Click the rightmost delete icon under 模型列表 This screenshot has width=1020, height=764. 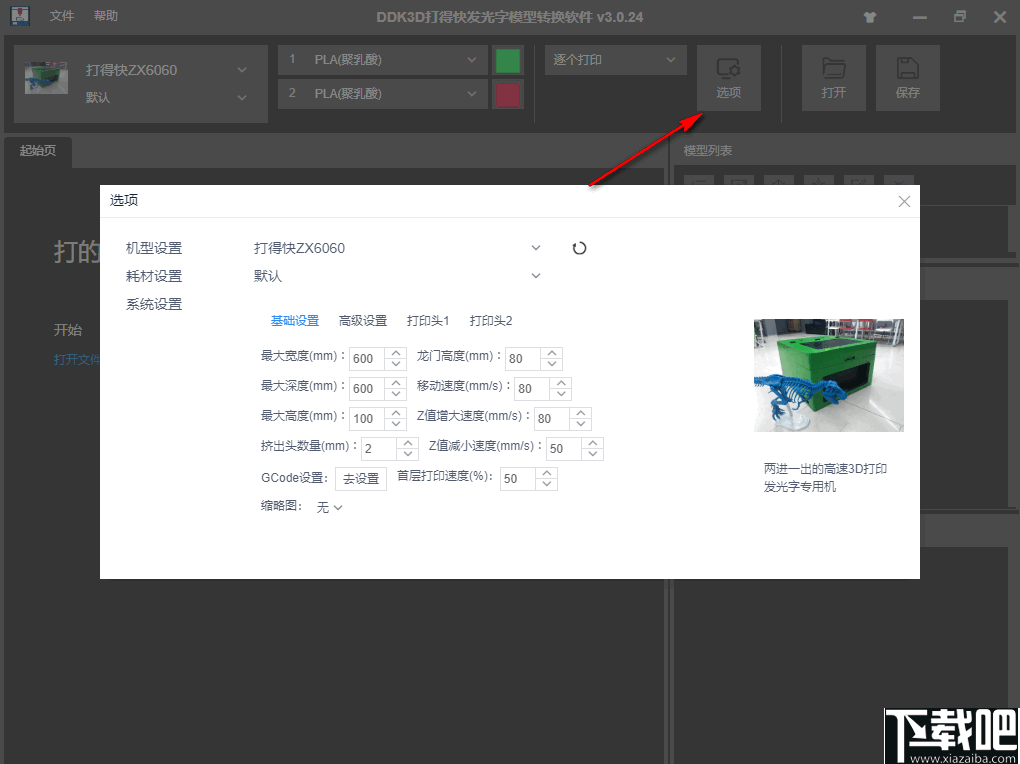pyautogui.click(x=898, y=182)
